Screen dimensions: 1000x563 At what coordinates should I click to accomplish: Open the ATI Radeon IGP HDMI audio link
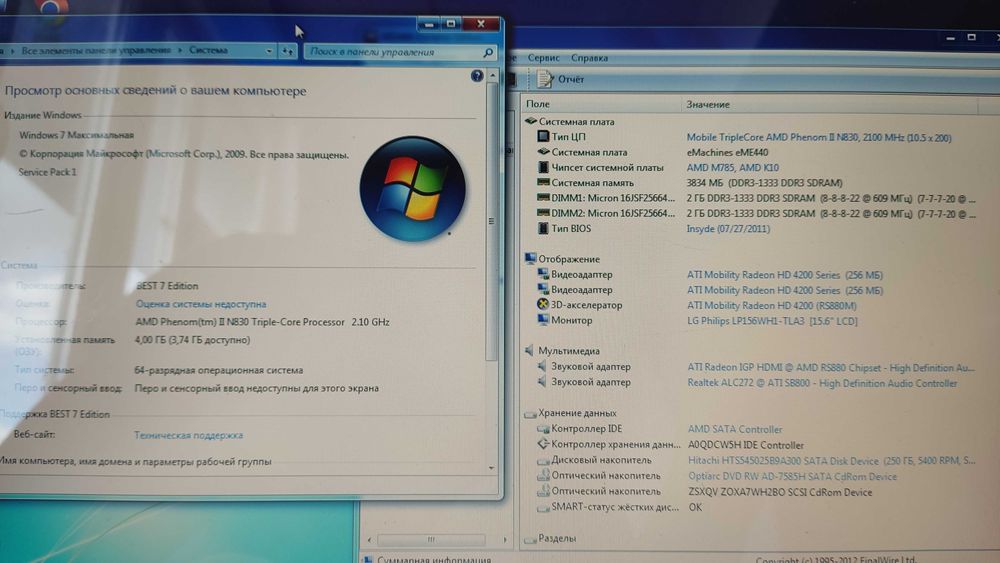coord(830,368)
